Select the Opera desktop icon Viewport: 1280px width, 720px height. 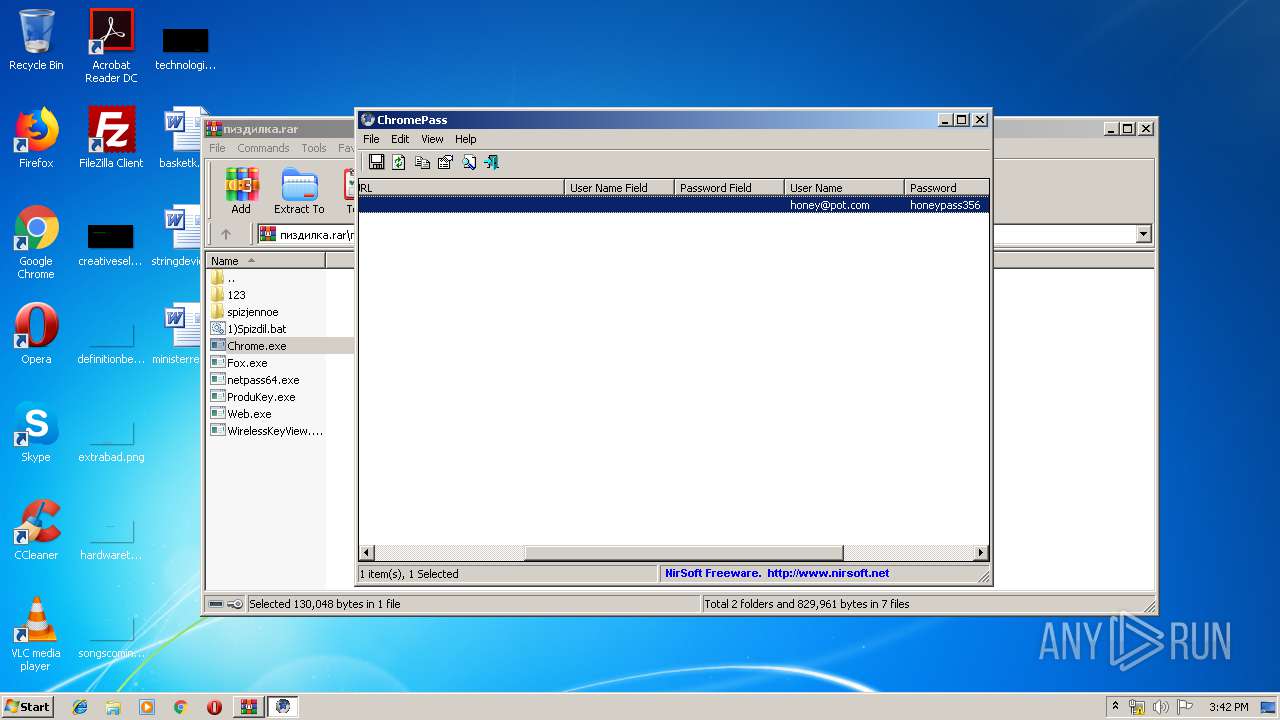coord(36,334)
